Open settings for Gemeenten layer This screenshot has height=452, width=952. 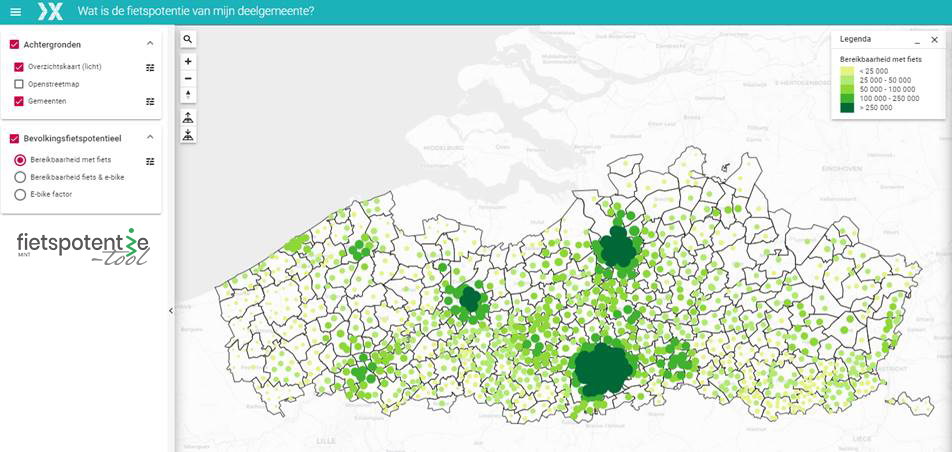150,101
